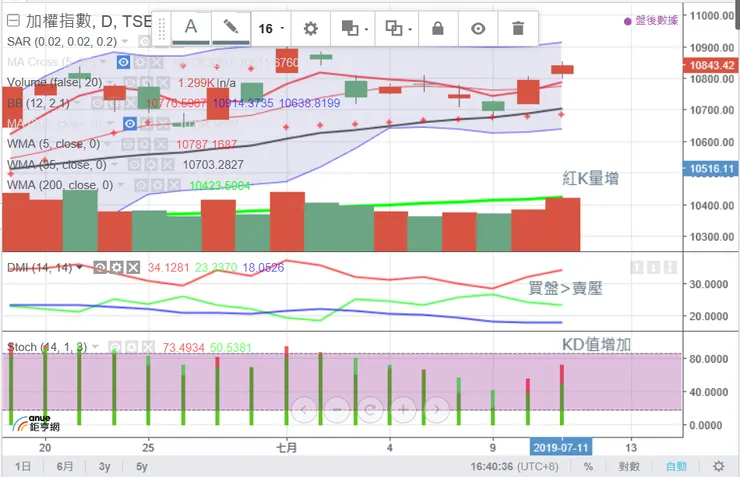This screenshot has height=477, width=740.
Task: Toggle lock on the selected drawing
Action: (x=438, y=29)
